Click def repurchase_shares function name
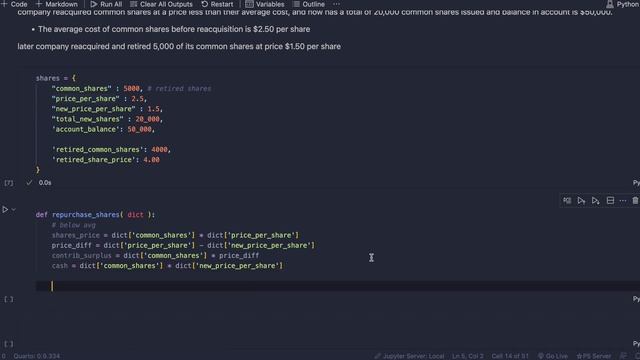Viewport: 640px width, 360px height. (85, 215)
